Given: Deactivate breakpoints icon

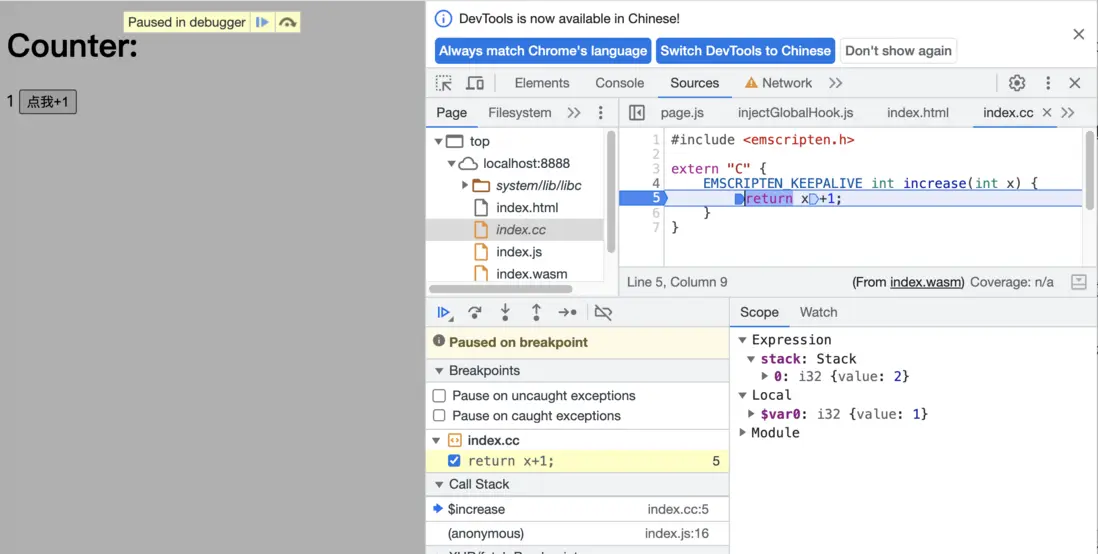Looking at the screenshot, I should point(603,313).
